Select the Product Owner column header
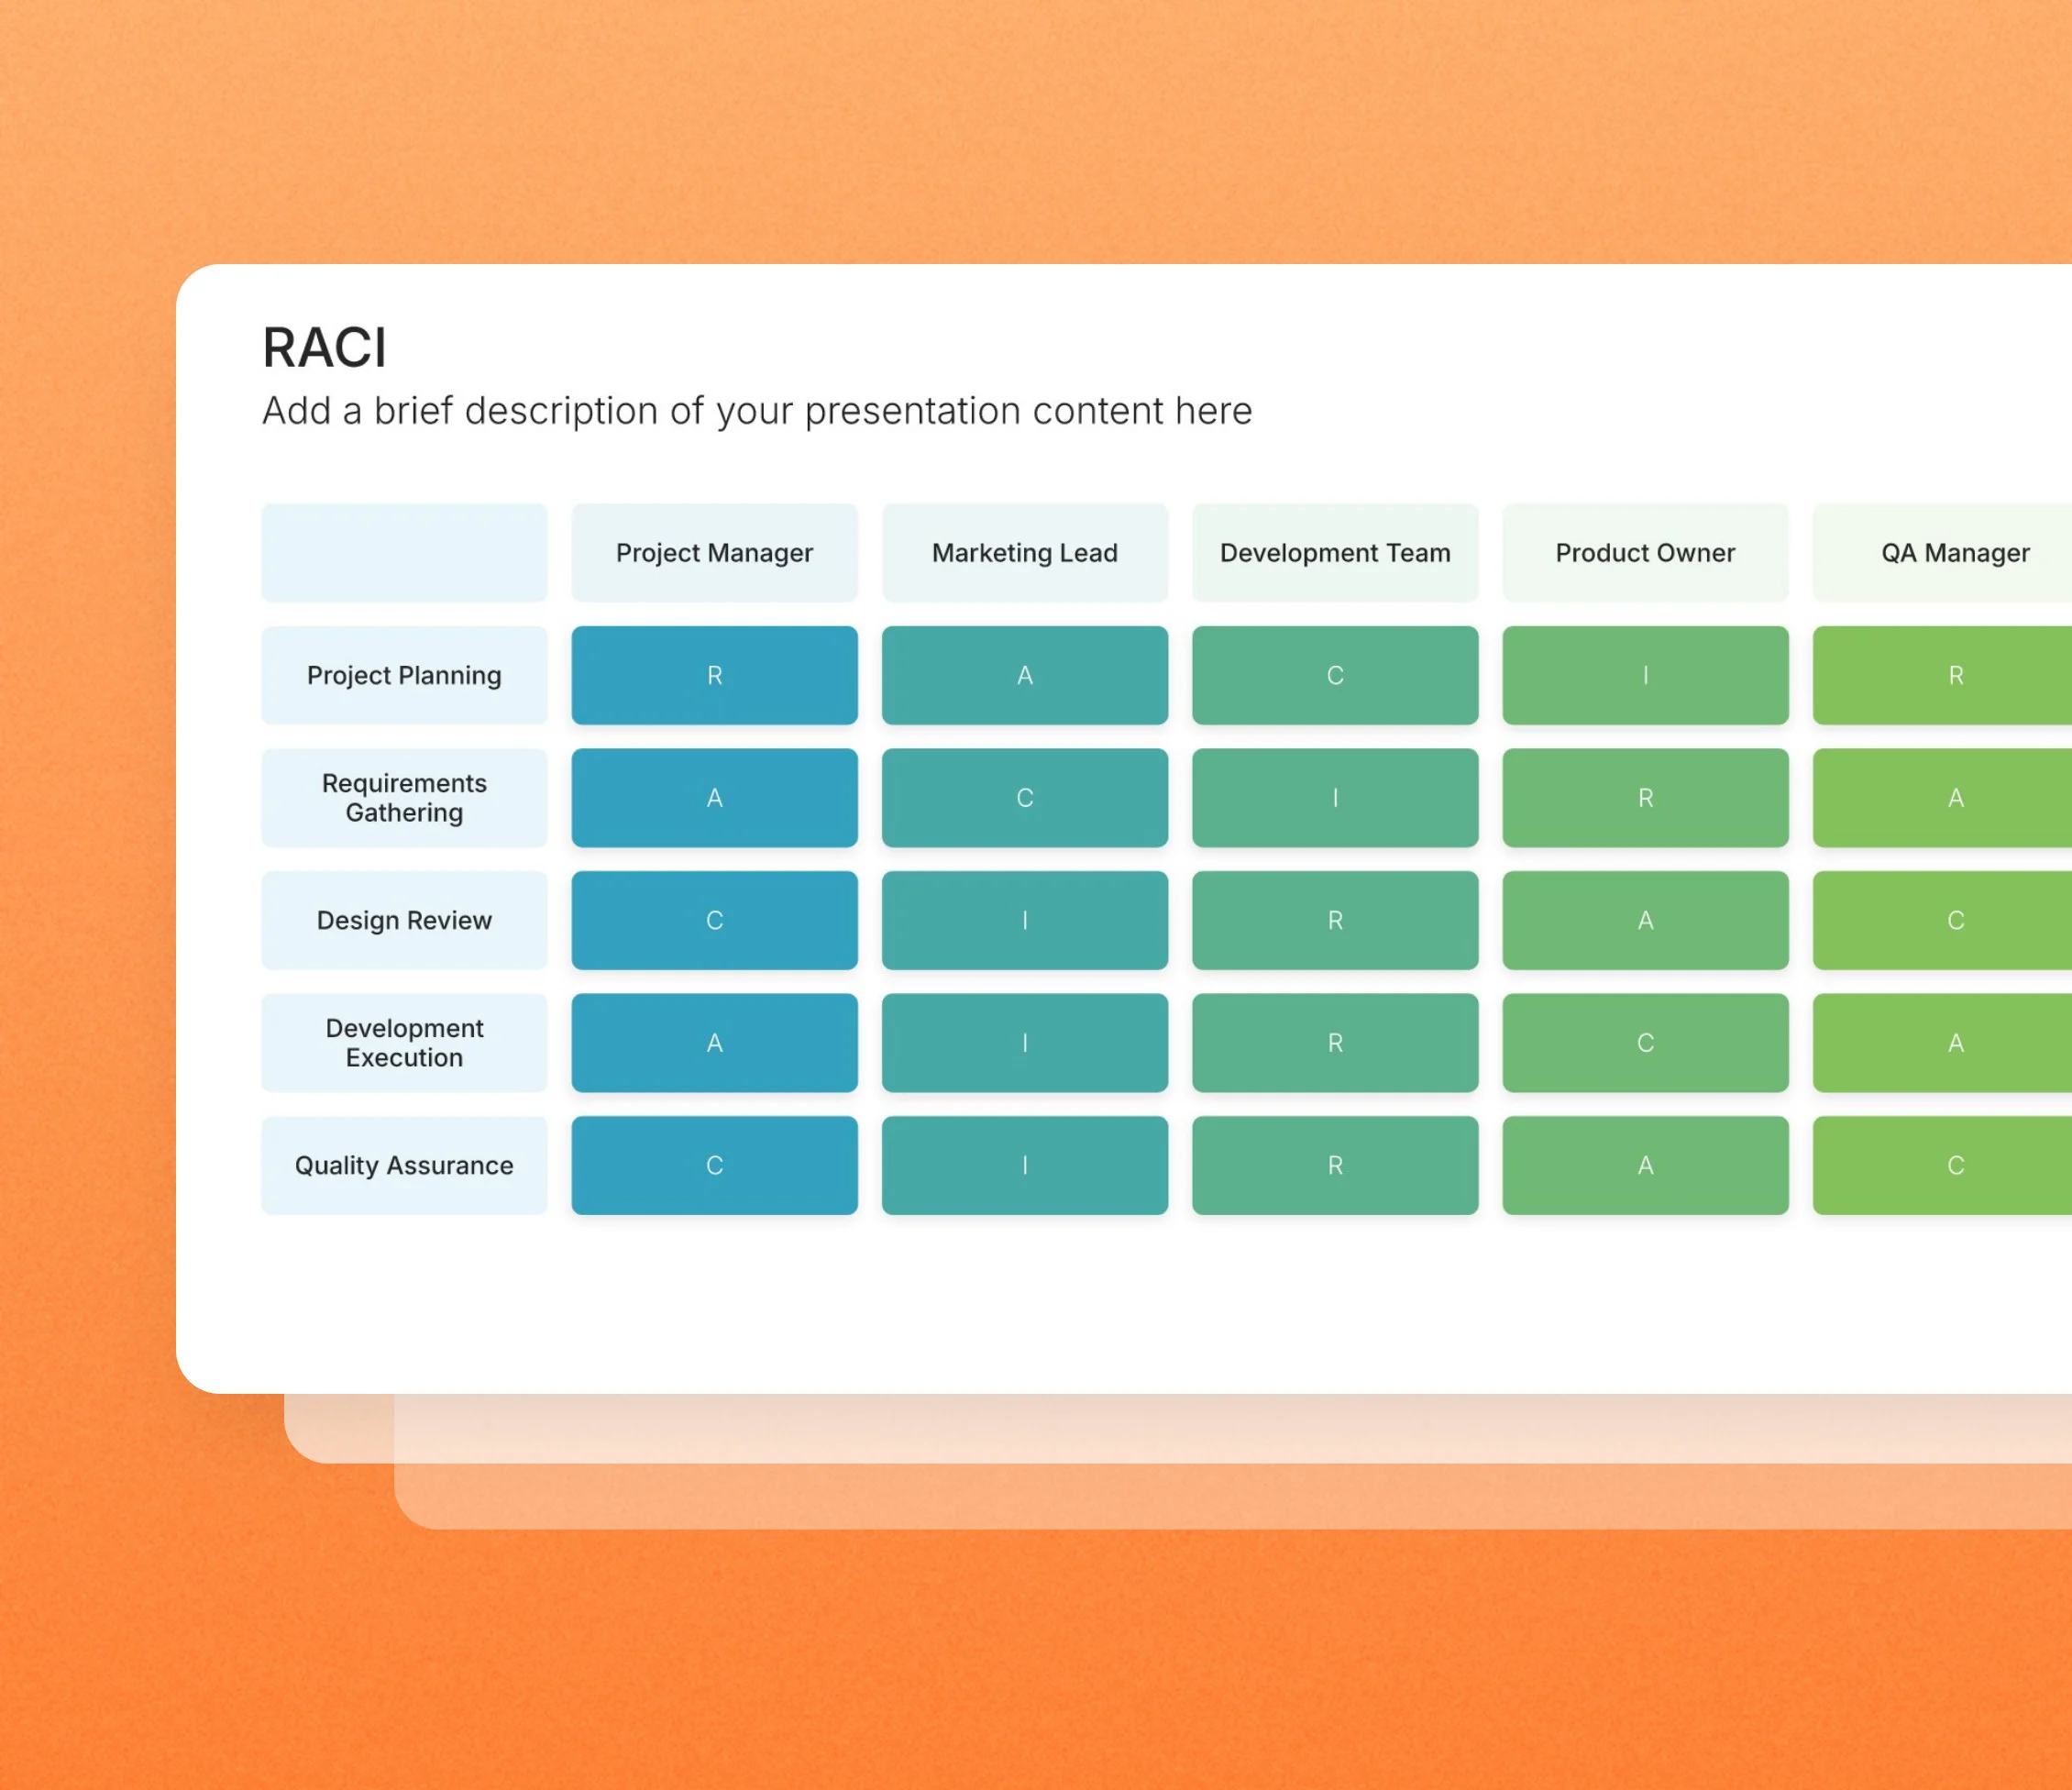Image resolution: width=2072 pixels, height=1790 pixels. click(1645, 553)
